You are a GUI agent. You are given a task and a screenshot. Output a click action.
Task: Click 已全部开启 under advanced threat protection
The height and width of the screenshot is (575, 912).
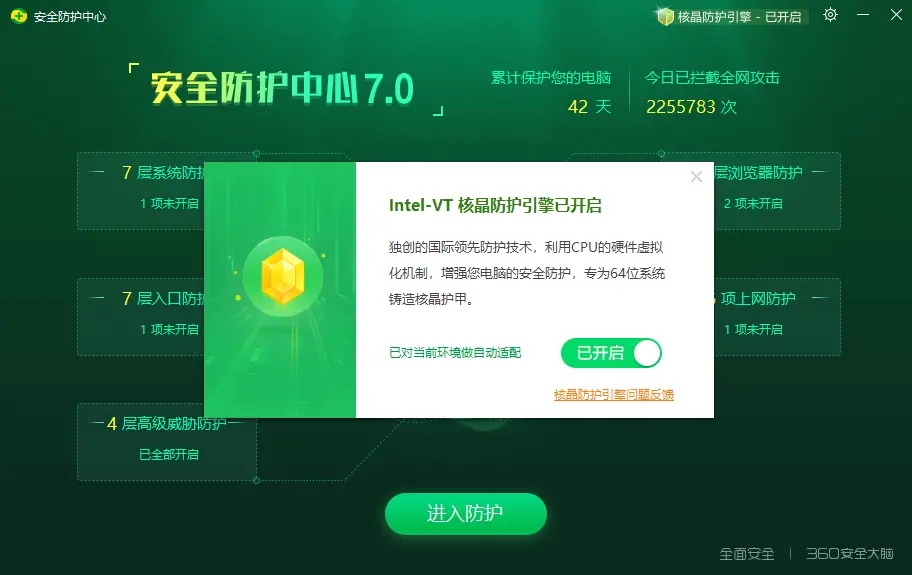169,455
